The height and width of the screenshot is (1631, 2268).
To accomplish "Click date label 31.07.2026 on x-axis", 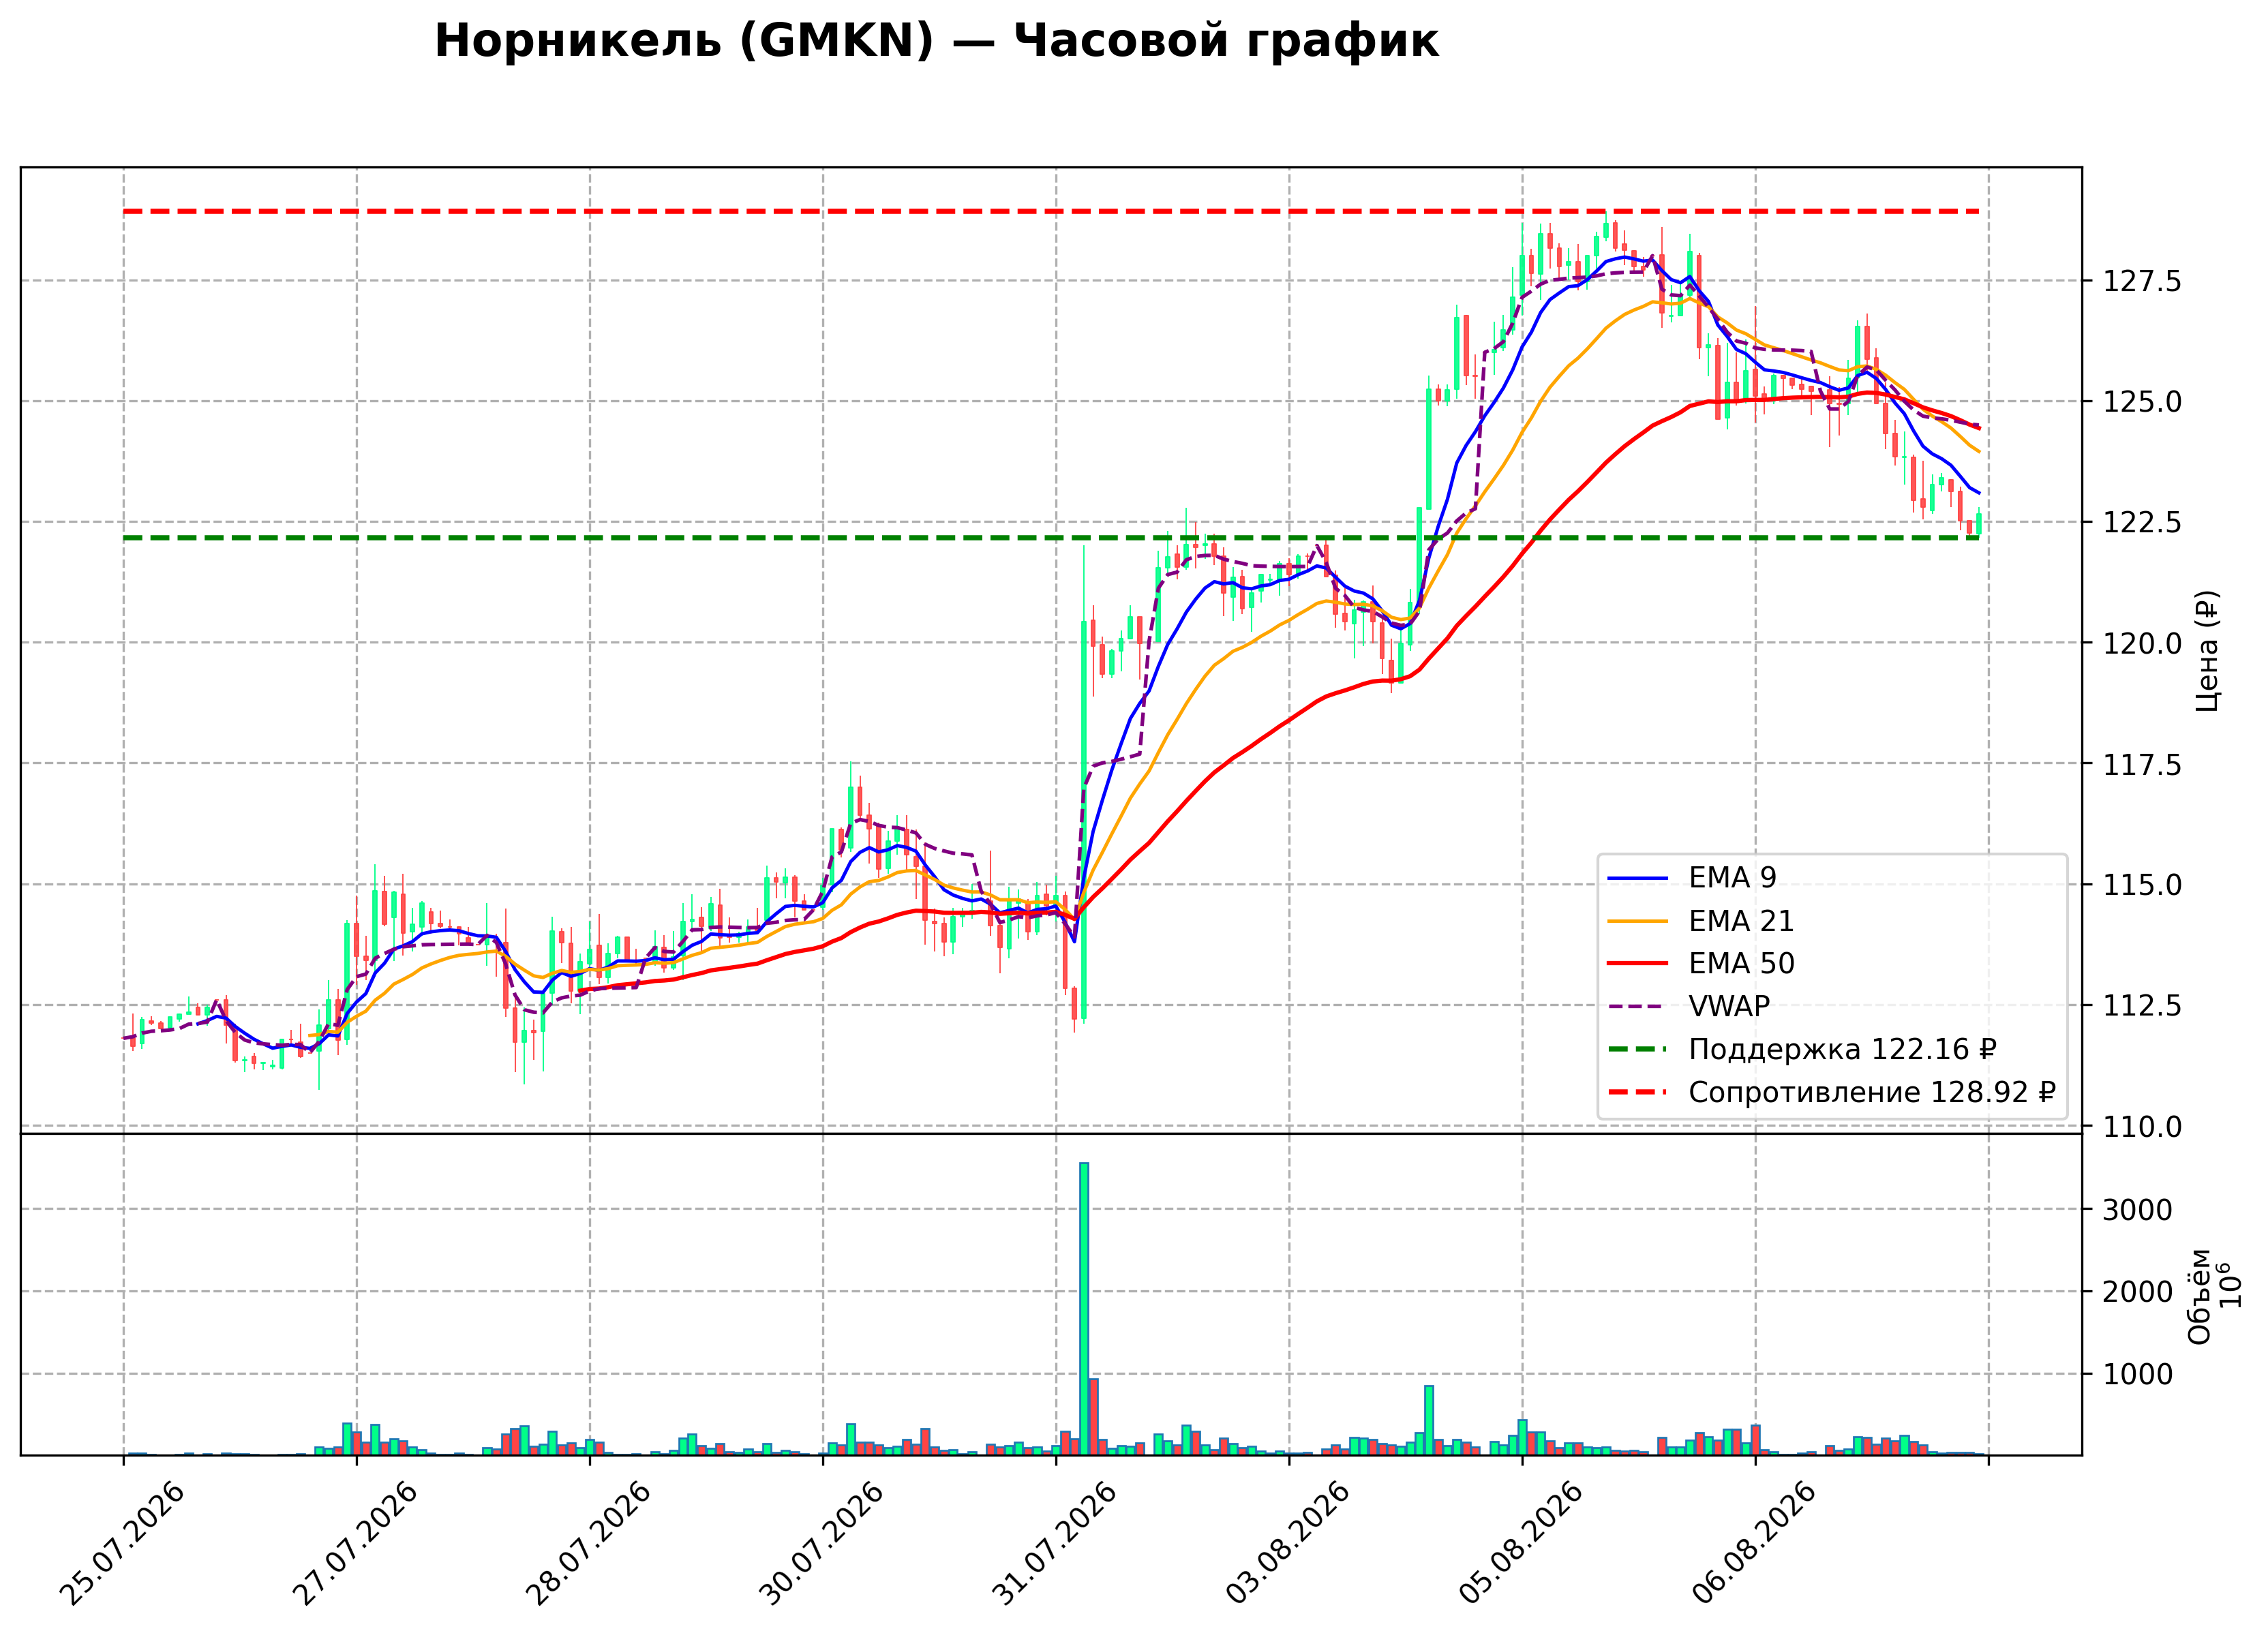I will (1054, 1543).
